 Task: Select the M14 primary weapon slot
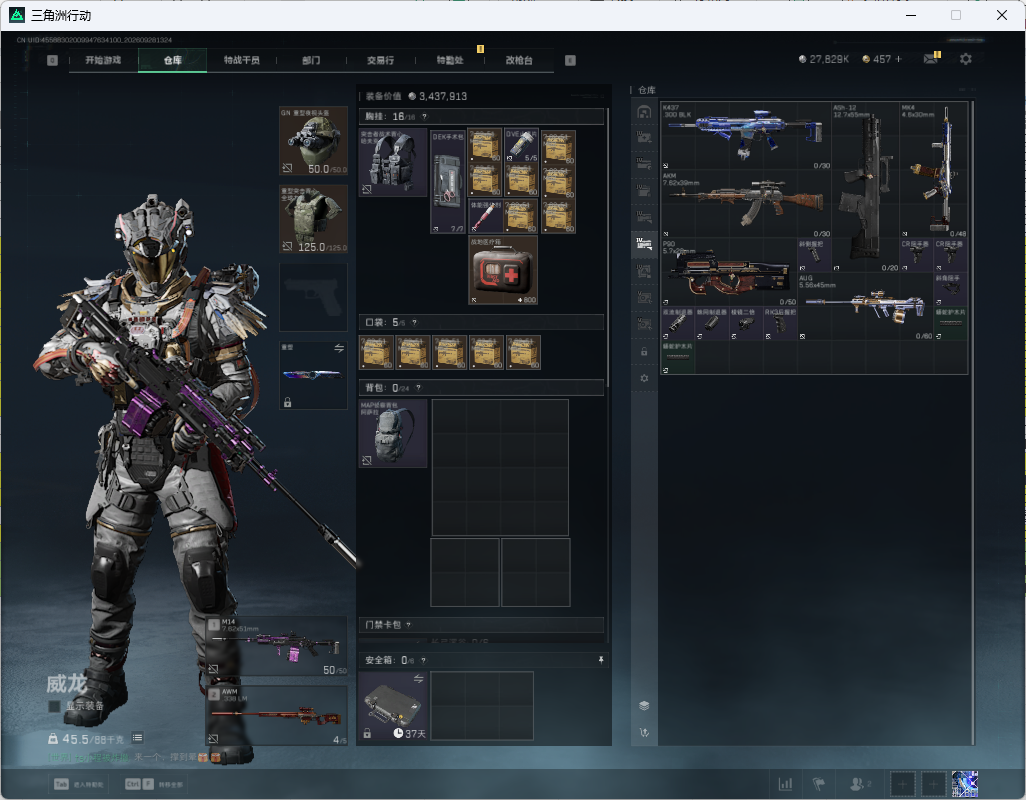pos(277,647)
